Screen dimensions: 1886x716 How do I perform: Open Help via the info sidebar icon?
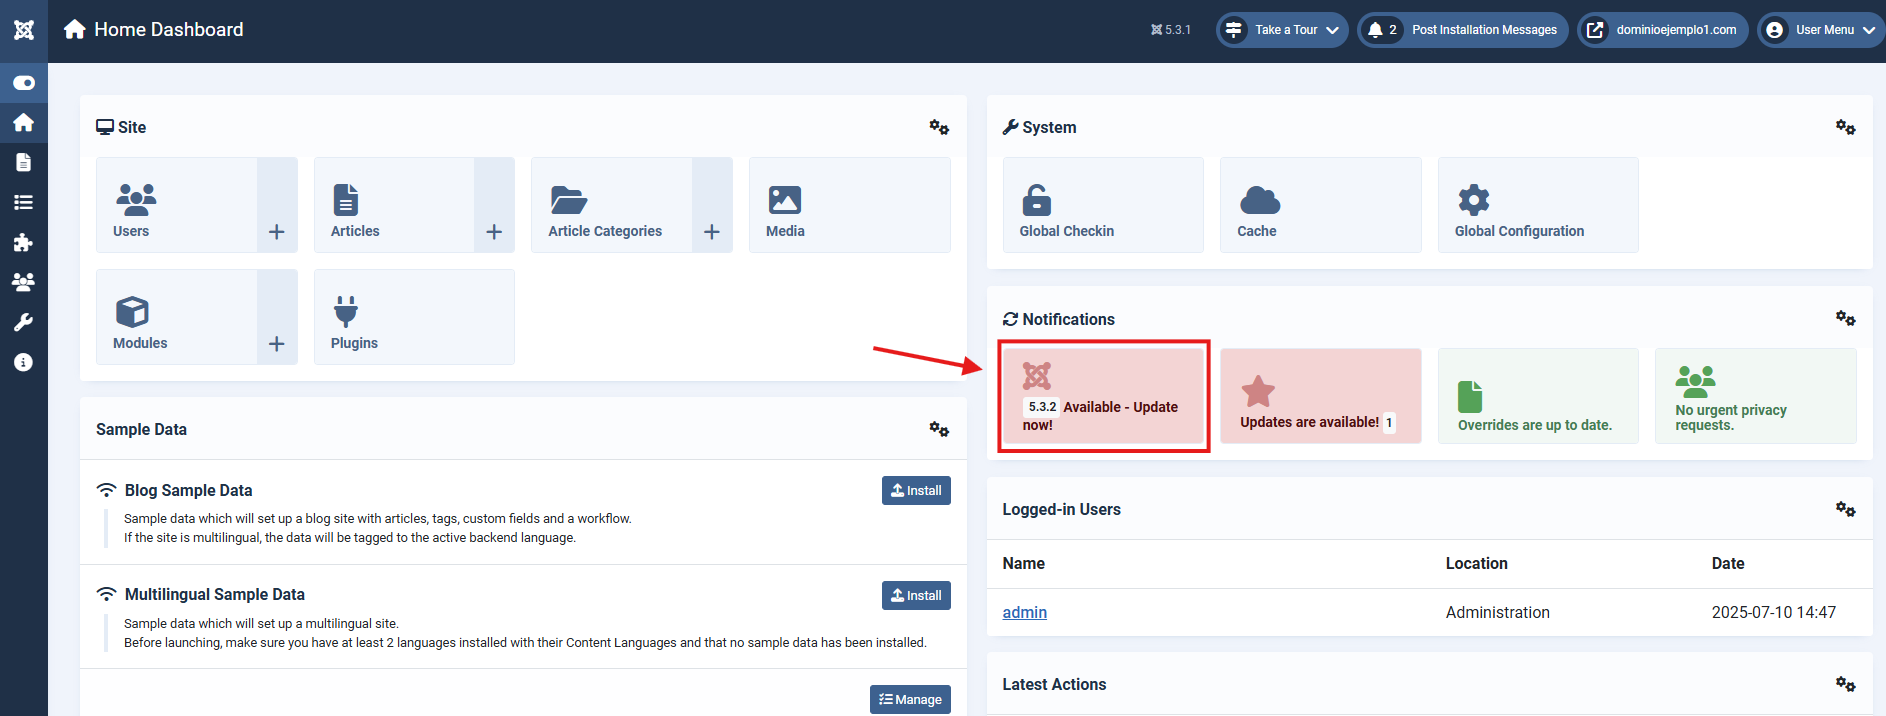pyautogui.click(x=24, y=362)
